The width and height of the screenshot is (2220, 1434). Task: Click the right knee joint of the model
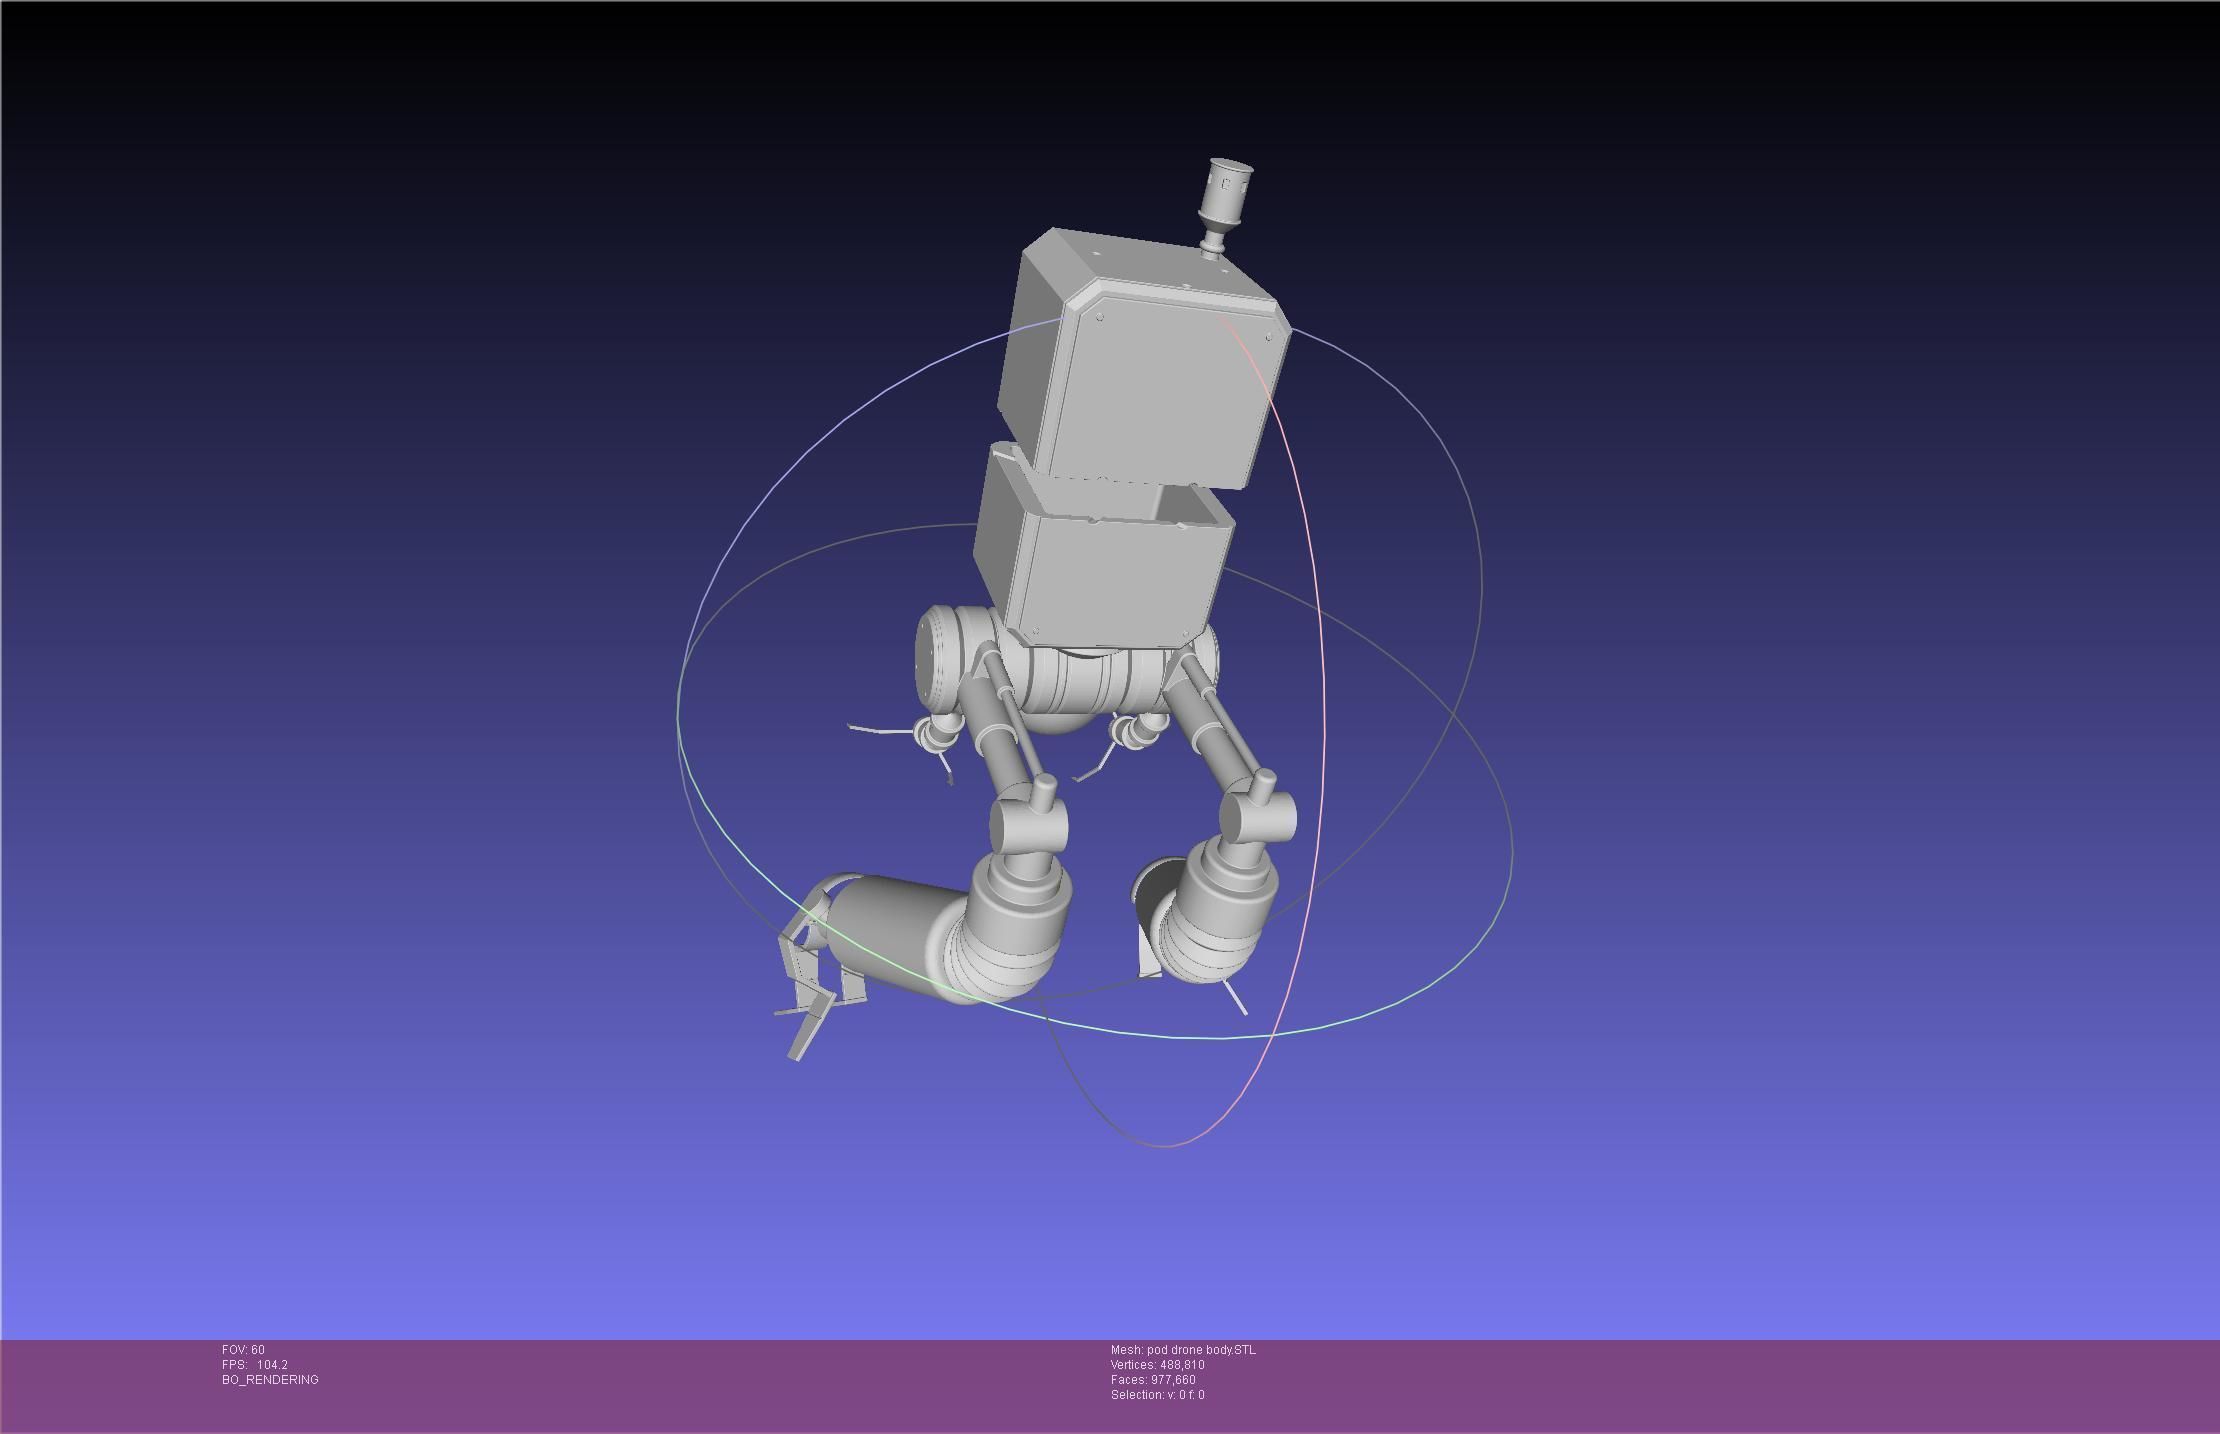(x=1258, y=816)
